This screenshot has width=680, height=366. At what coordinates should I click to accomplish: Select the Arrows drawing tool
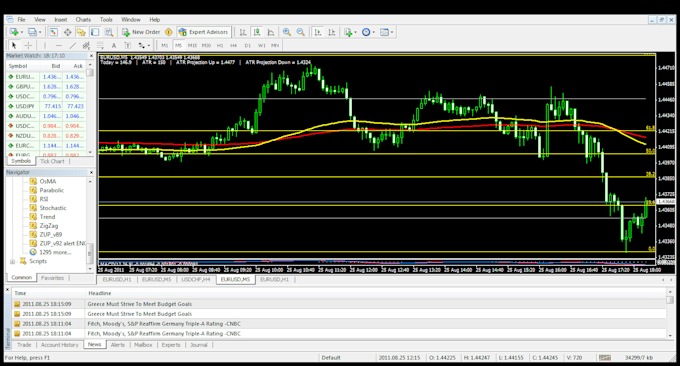[x=141, y=45]
